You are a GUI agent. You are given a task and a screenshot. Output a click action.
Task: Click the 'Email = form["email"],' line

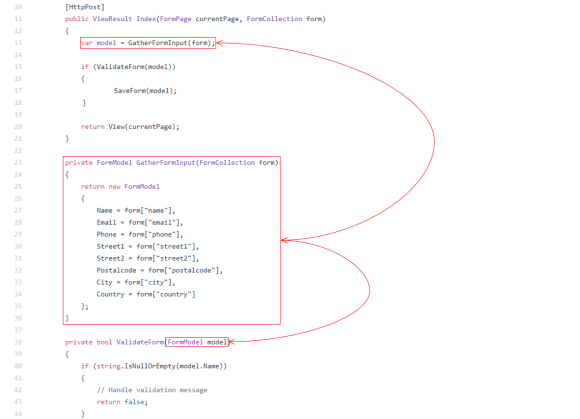point(140,223)
